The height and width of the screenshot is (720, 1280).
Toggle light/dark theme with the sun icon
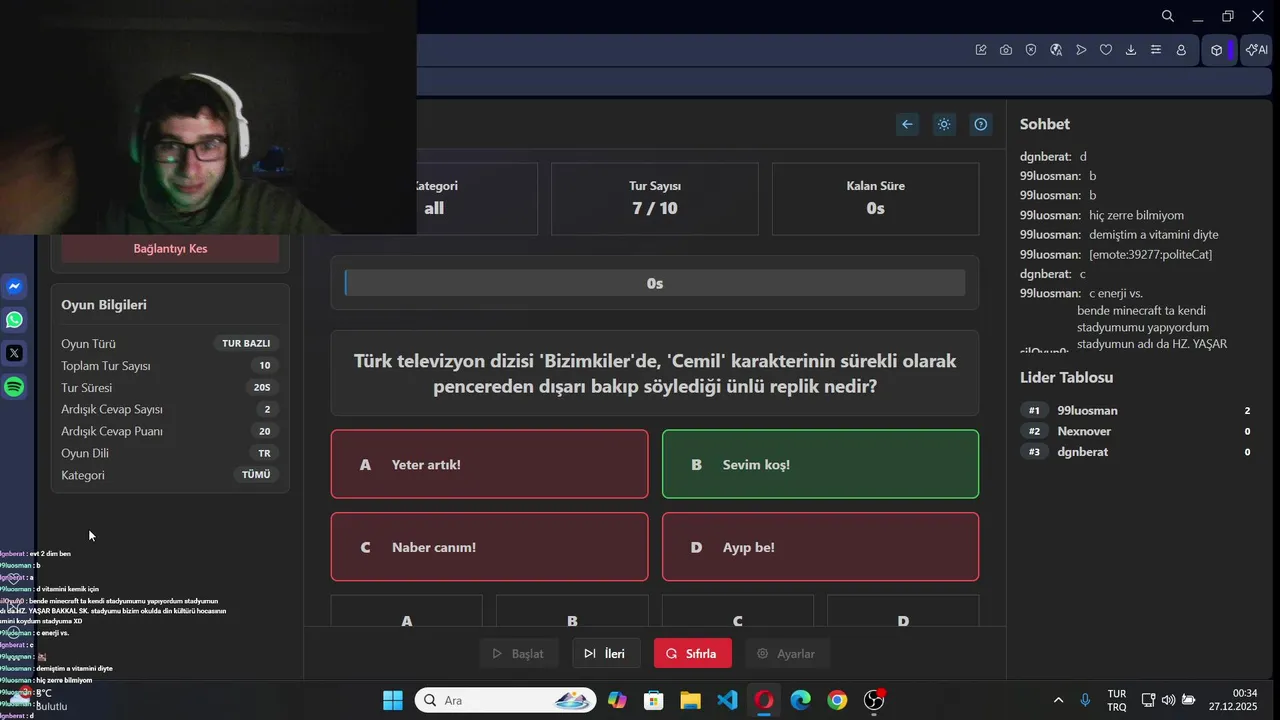pyautogui.click(x=943, y=124)
